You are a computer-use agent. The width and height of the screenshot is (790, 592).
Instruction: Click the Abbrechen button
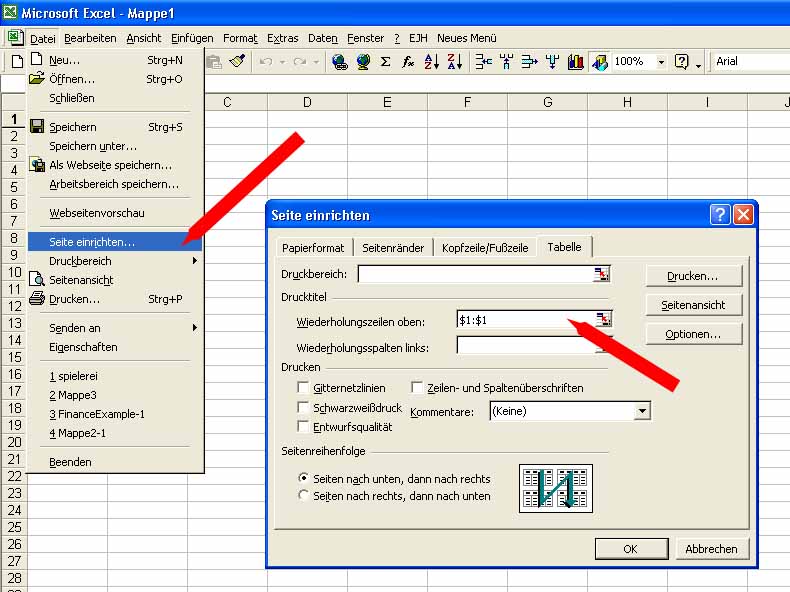coord(711,549)
